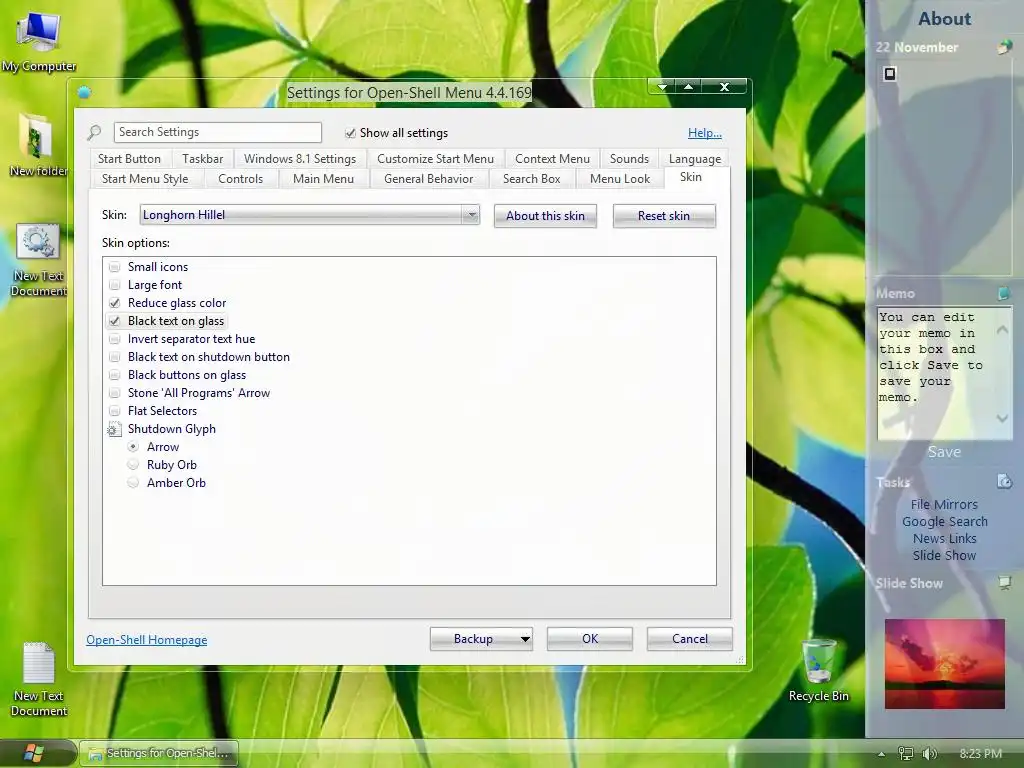Click the roll-up arrow button in title bar

coord(688,86)
